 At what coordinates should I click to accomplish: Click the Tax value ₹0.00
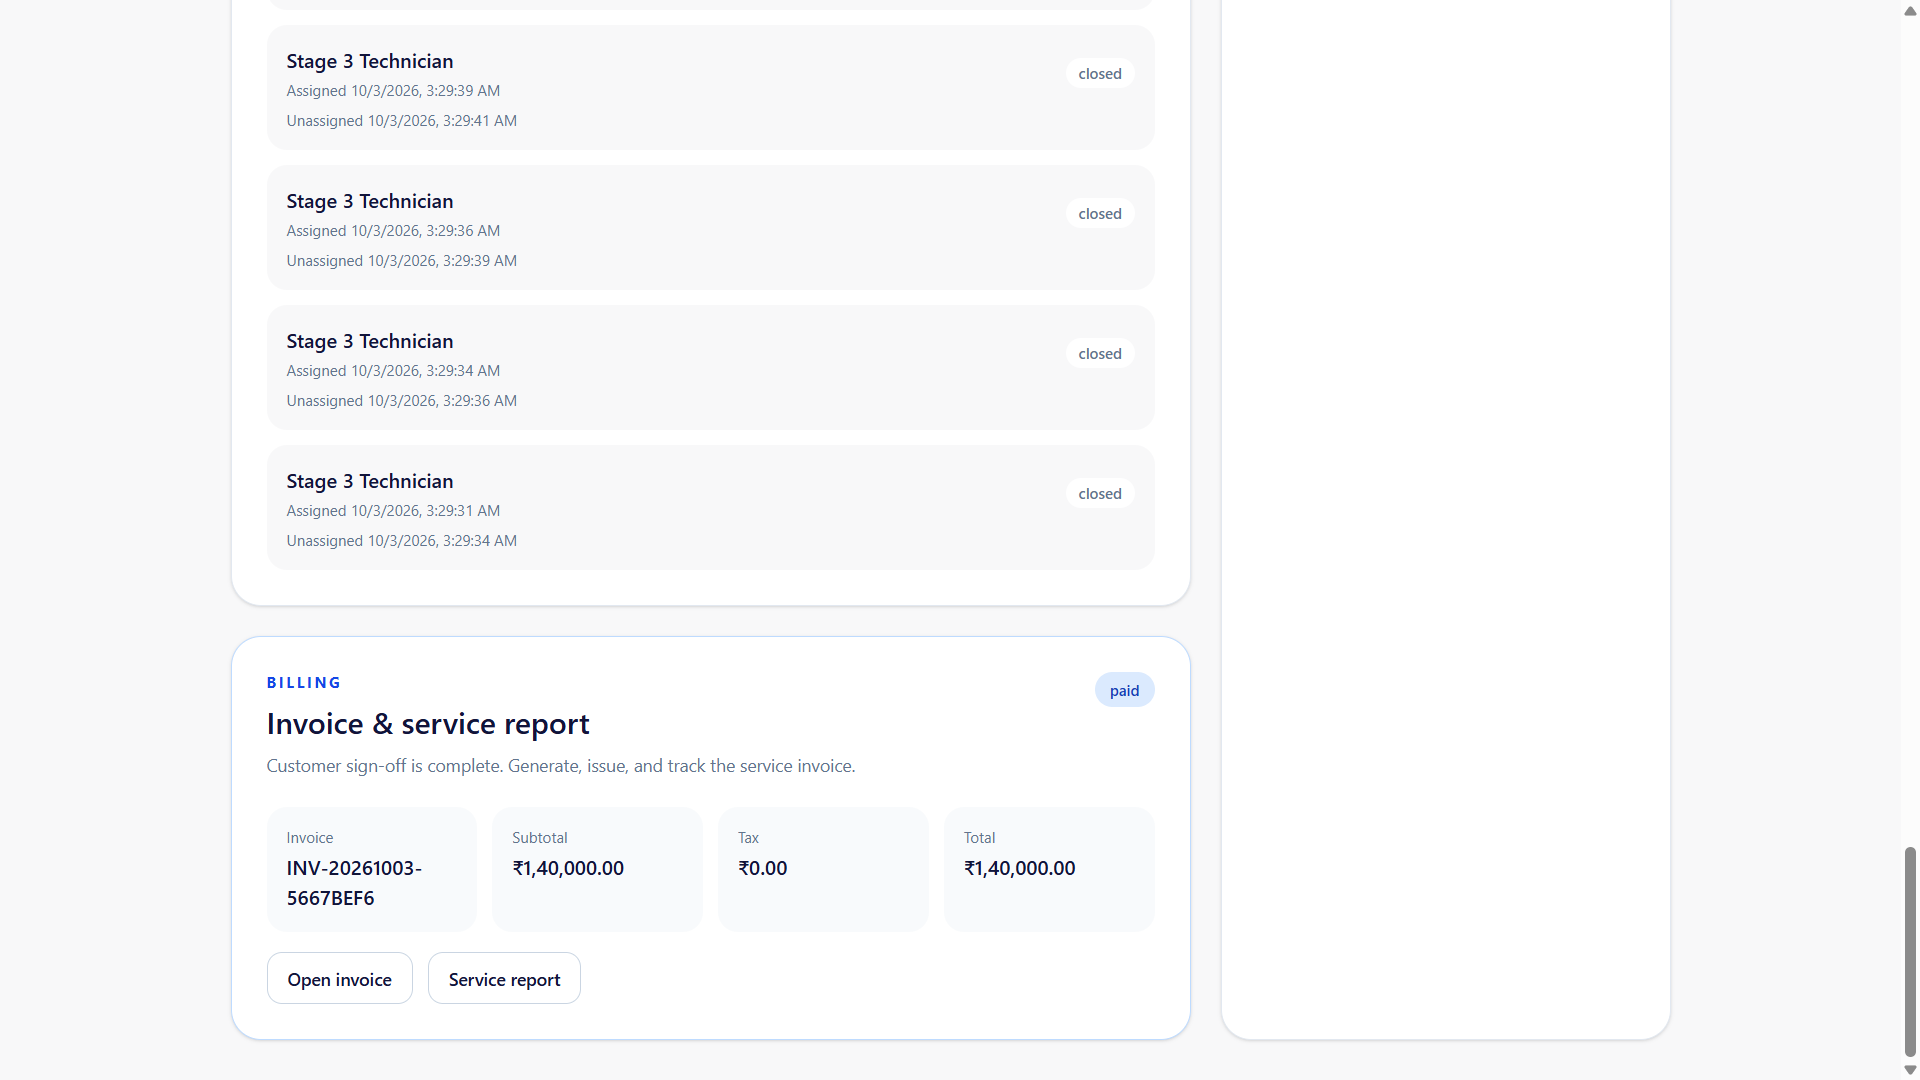(763, 868)
